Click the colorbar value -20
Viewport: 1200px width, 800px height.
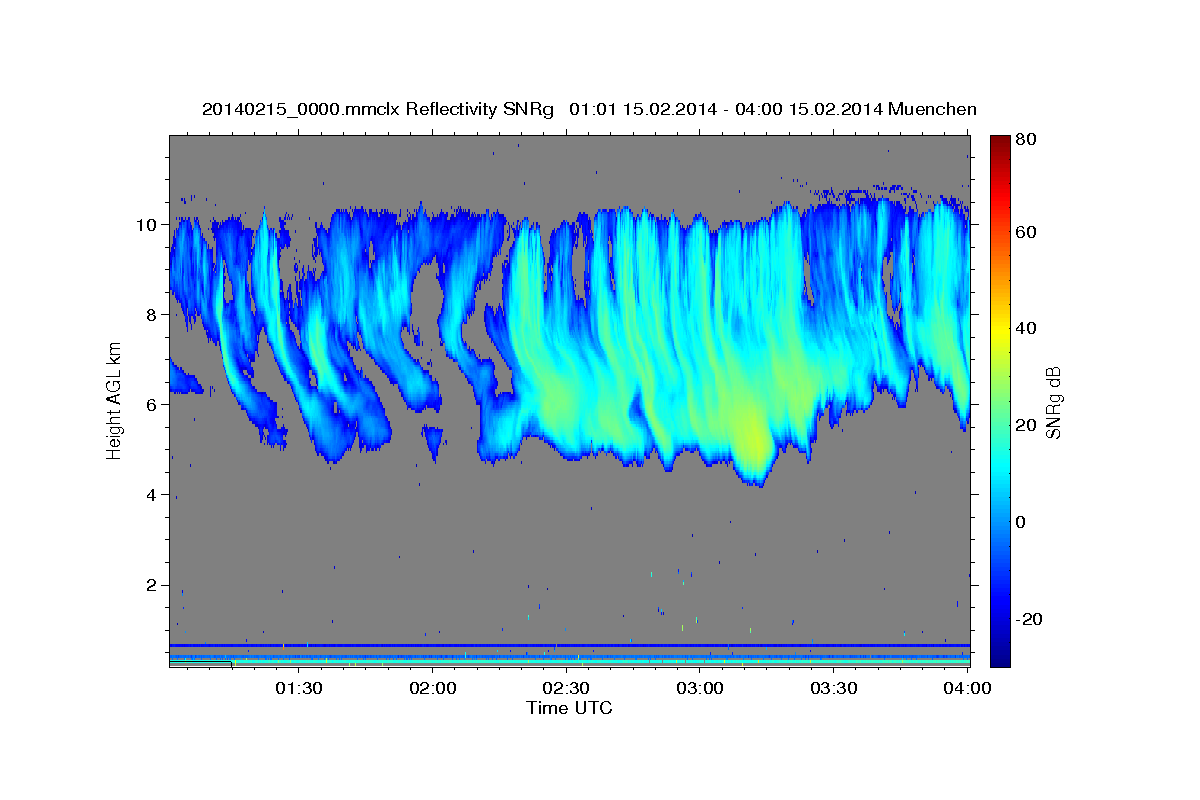click(x=1031, y=619)
